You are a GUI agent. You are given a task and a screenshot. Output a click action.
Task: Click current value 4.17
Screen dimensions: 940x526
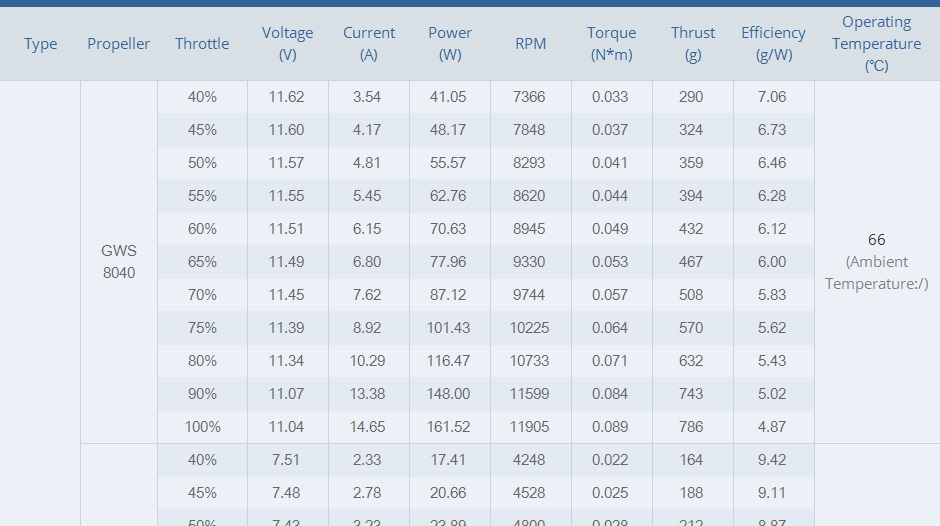[367, 130]
